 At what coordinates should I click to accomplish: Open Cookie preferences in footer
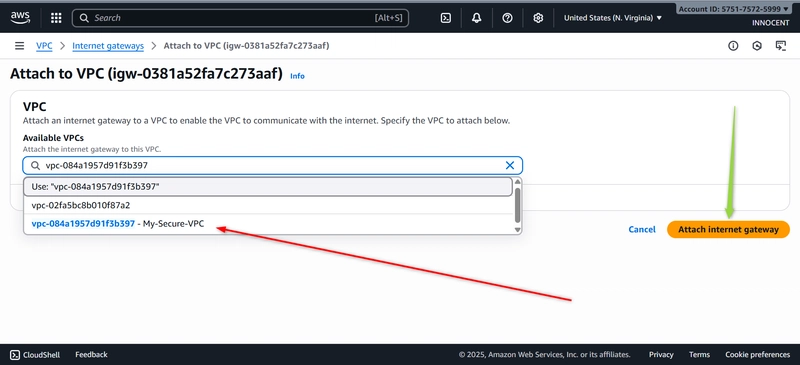(x=757, y=354)
